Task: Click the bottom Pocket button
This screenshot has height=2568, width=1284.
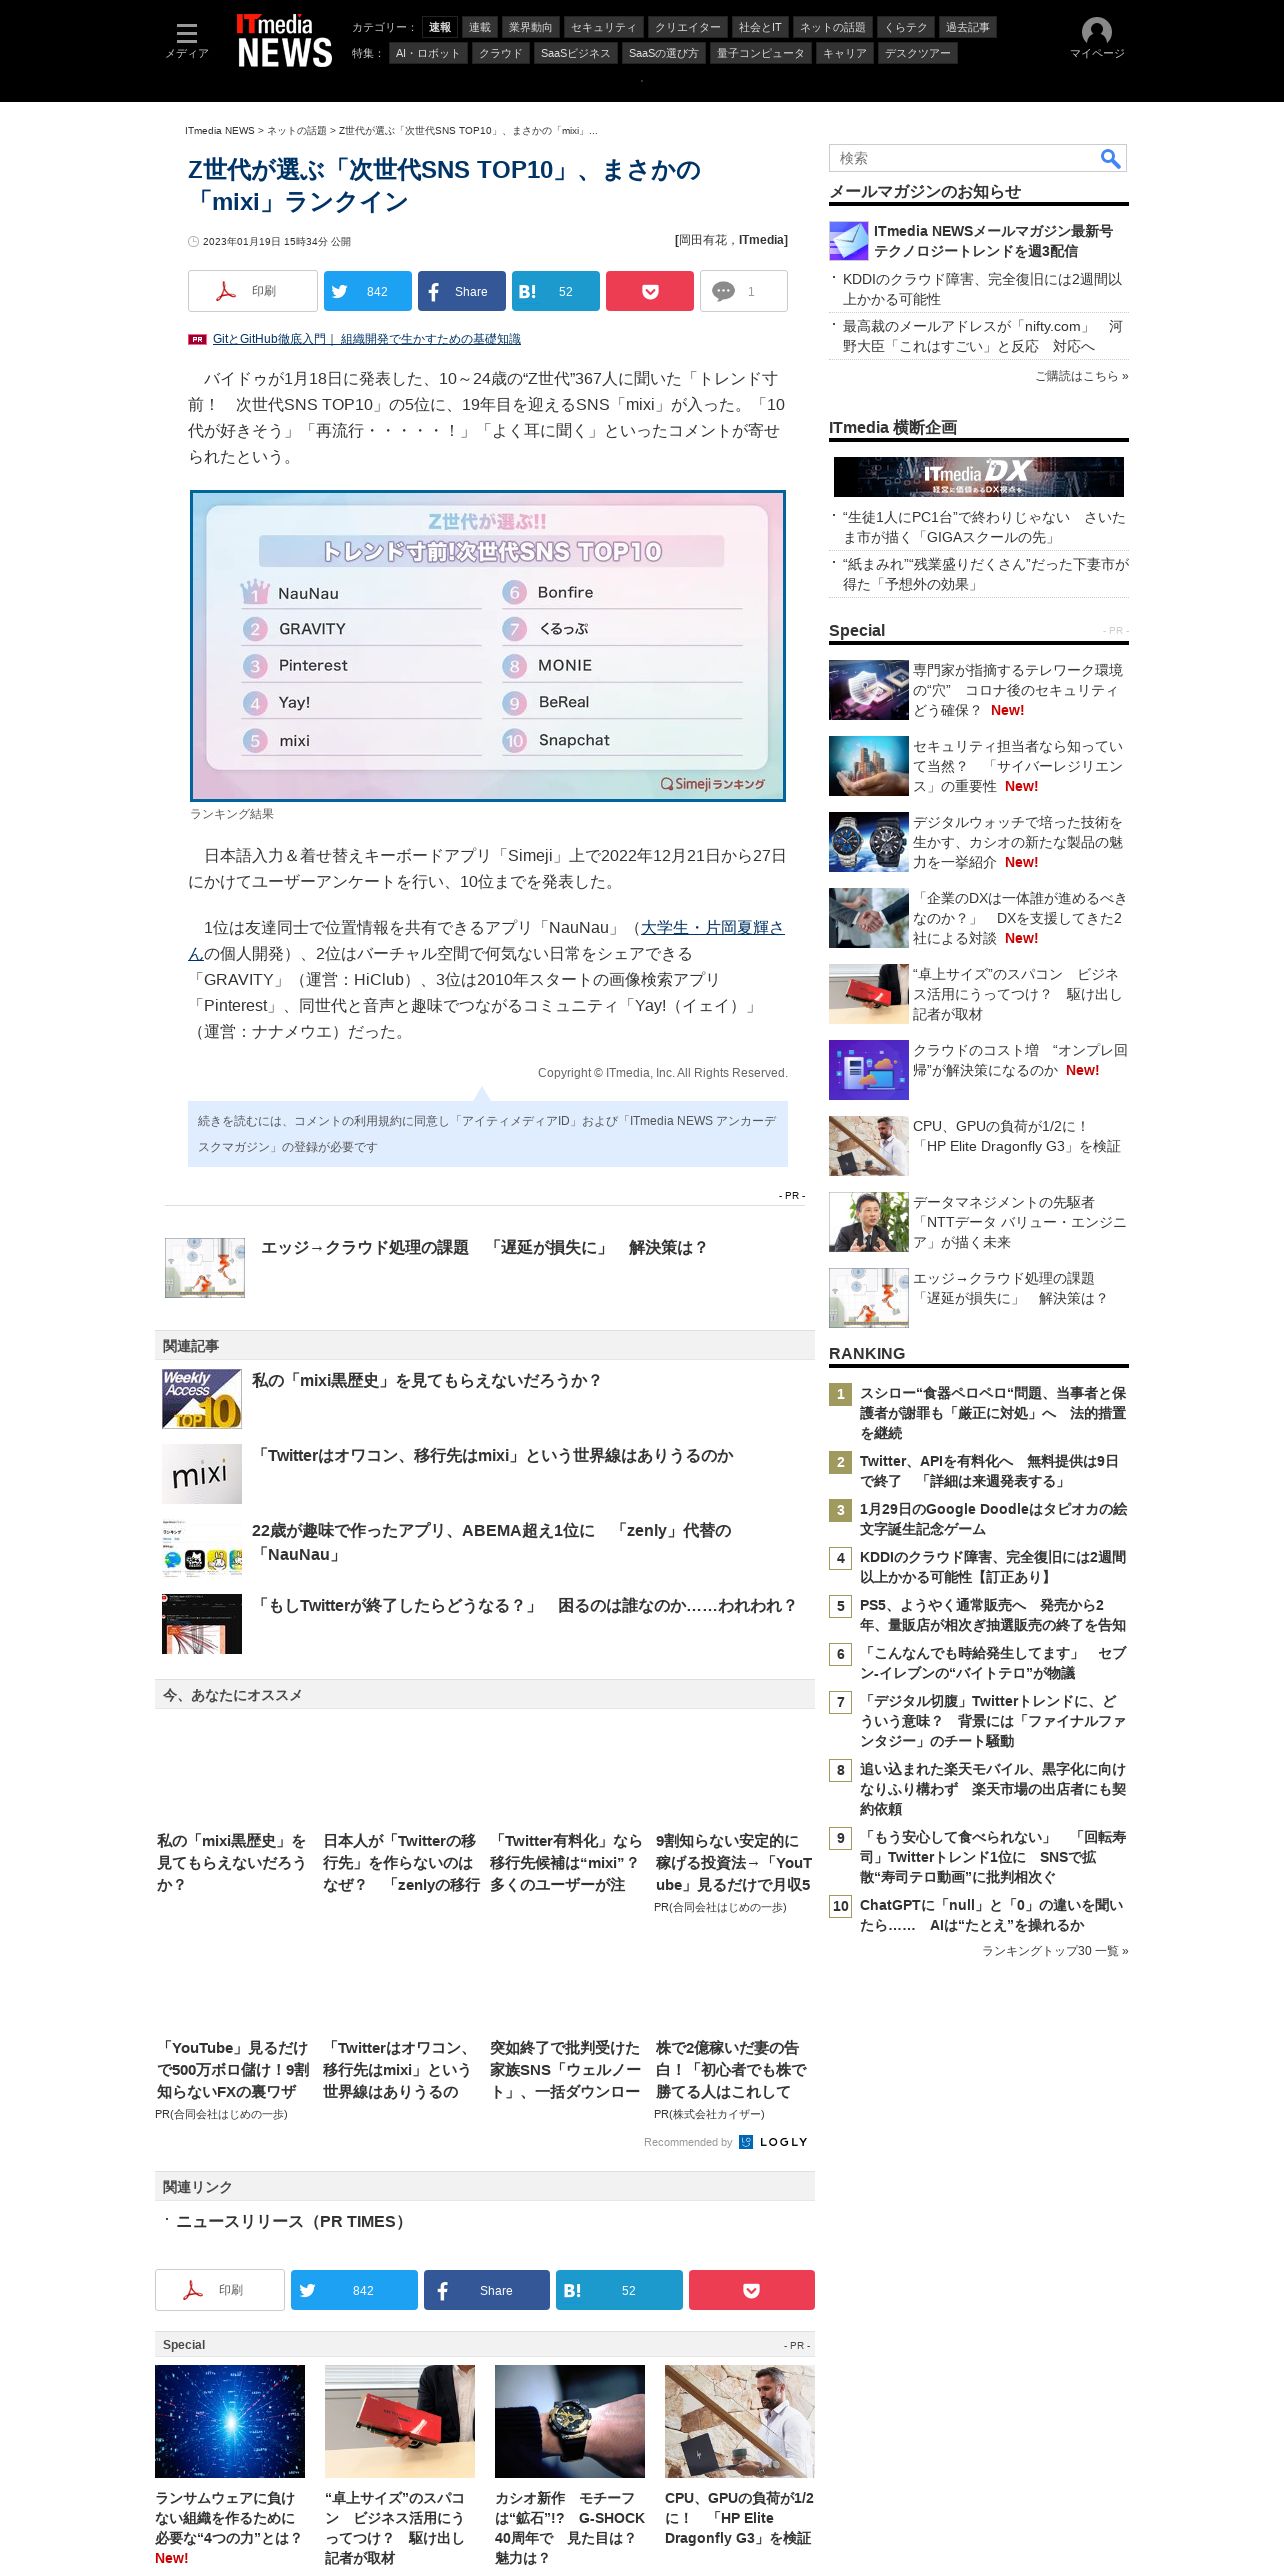Action: tap(752, 2290)
